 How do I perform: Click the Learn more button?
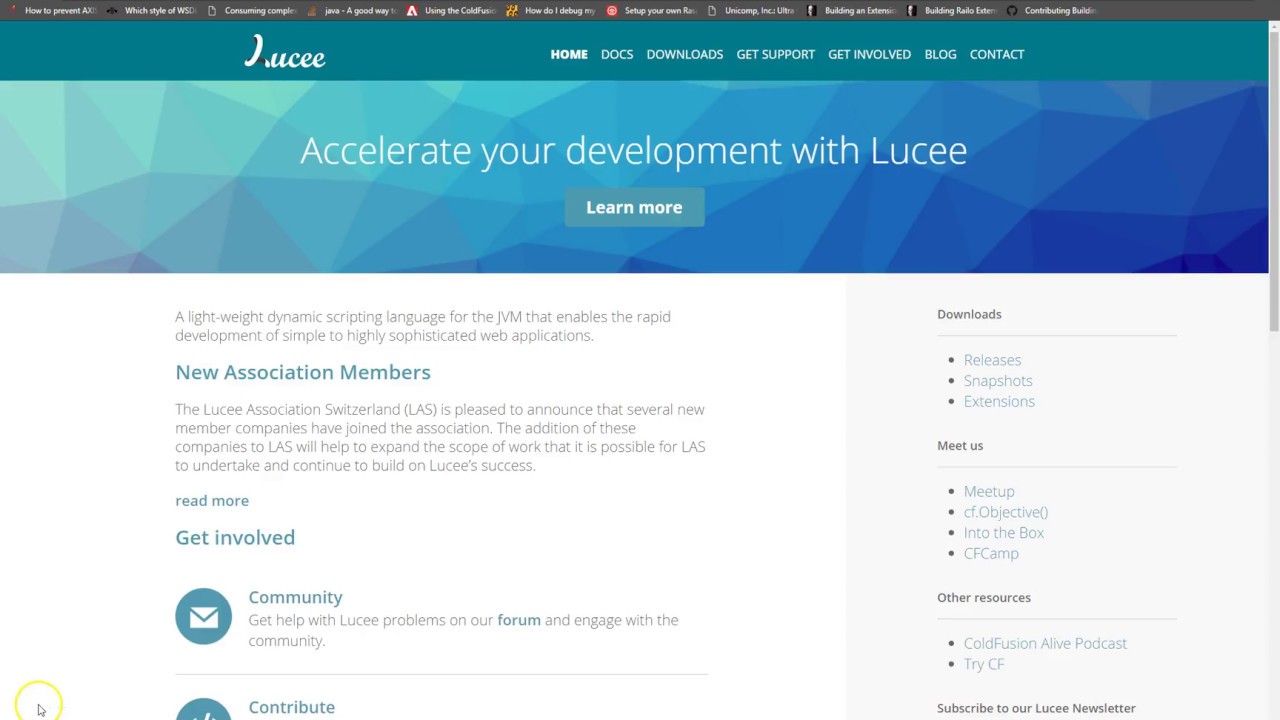[634, 207]
